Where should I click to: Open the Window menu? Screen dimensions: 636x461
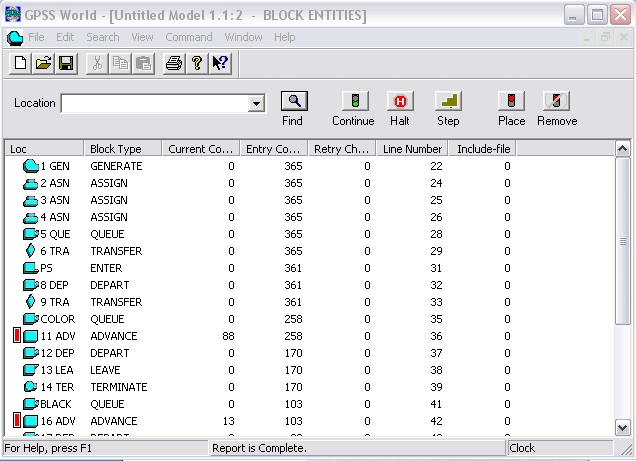[243, 37]
